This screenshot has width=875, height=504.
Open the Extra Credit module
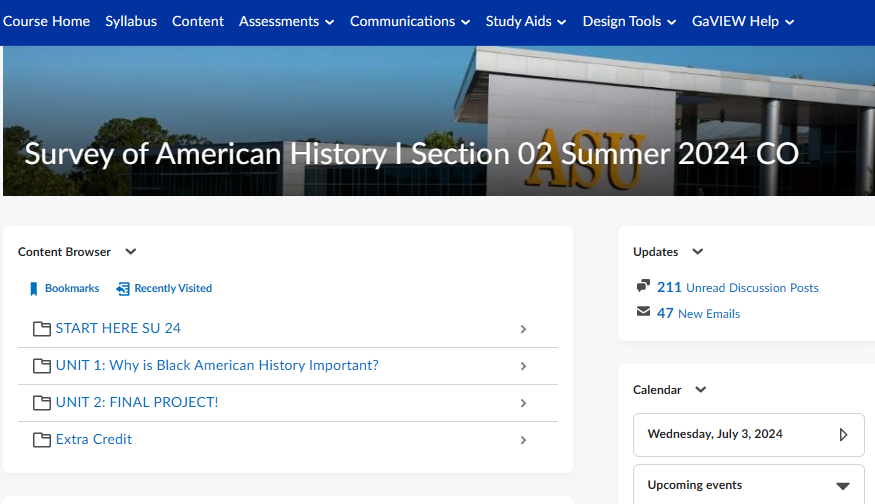click(x=94, y=439)
